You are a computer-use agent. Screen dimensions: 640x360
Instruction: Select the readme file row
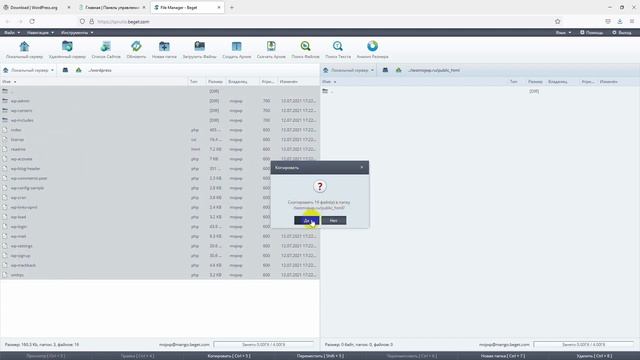pyautogui.click(x=160, y=149)
